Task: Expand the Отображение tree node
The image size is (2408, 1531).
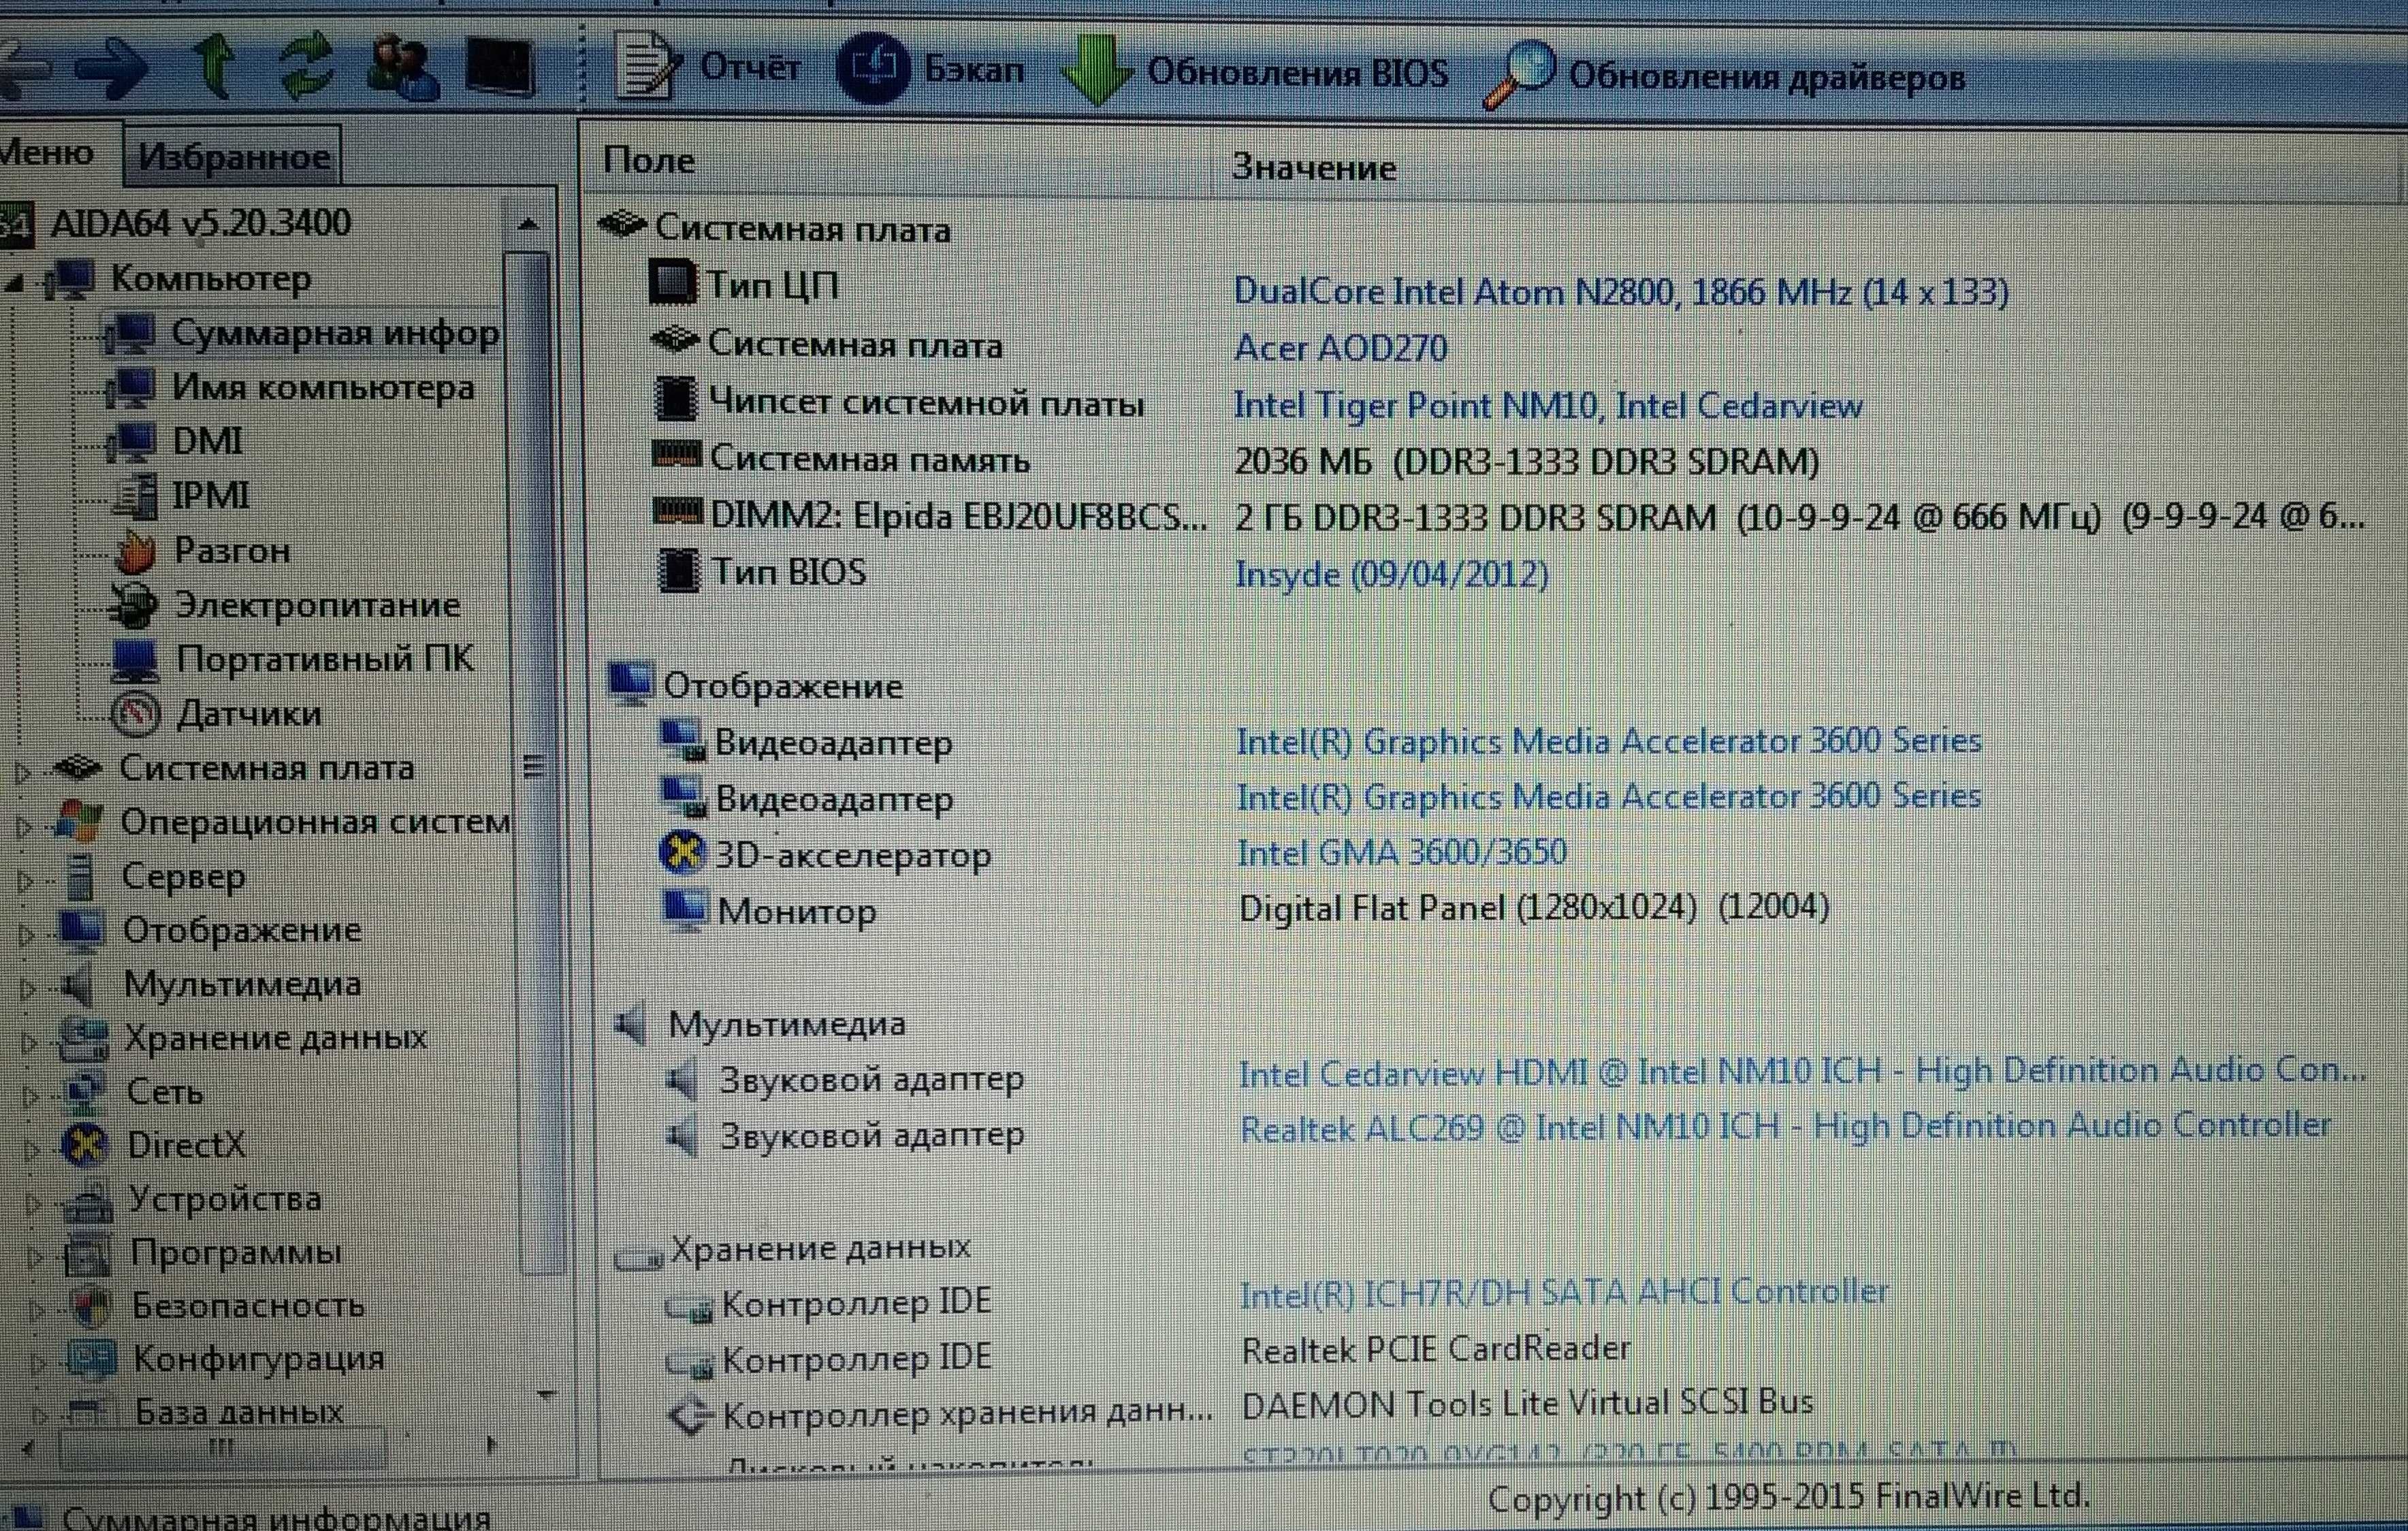Action: click(27, 934)
